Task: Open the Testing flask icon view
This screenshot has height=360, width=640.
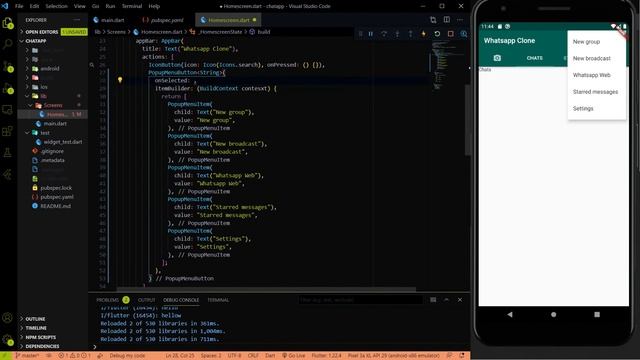Action: 8,153
